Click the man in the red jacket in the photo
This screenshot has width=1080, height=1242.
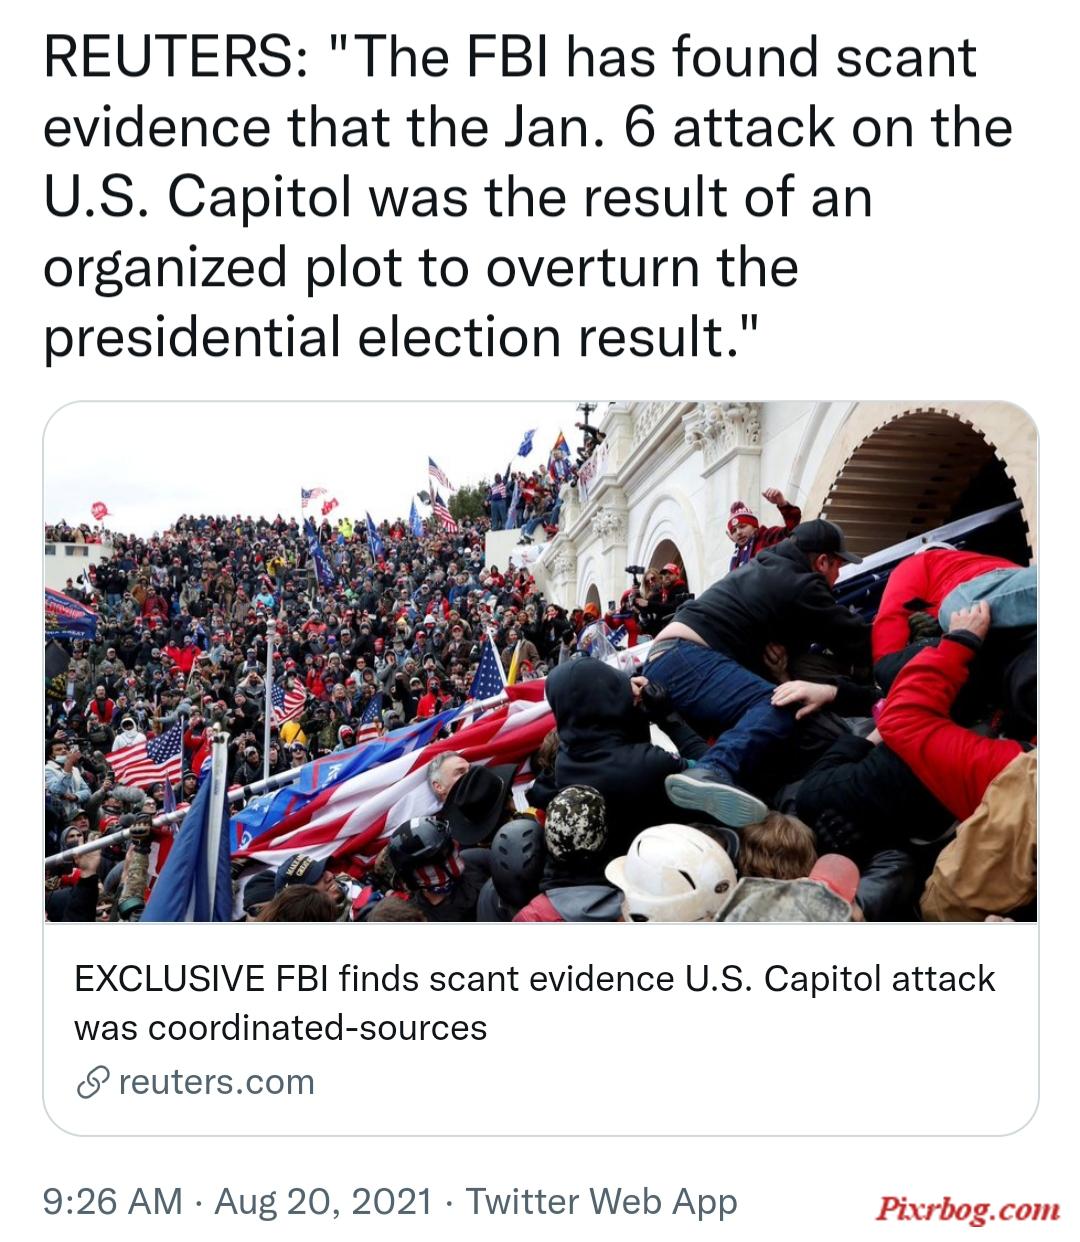click(x=945, y=680)
